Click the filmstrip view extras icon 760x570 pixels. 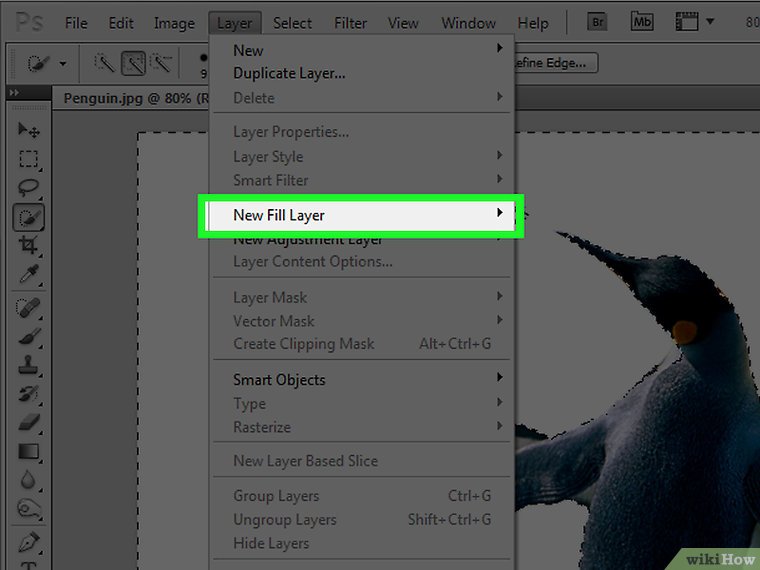(x=687, y=22)
